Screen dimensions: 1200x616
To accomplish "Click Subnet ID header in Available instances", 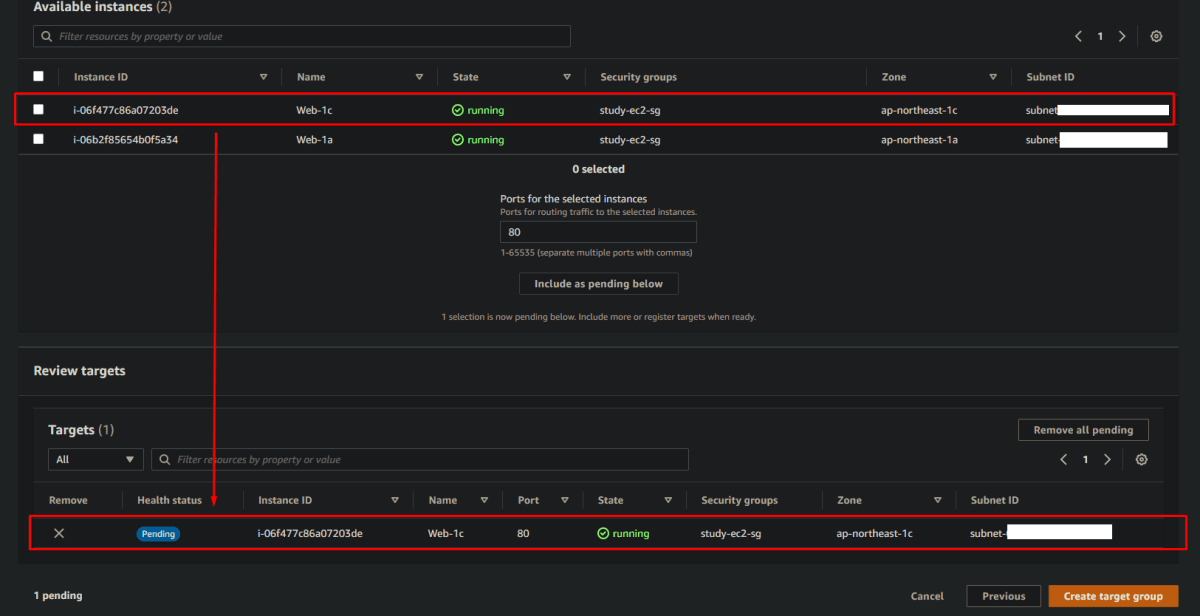I will [1050, 77].
